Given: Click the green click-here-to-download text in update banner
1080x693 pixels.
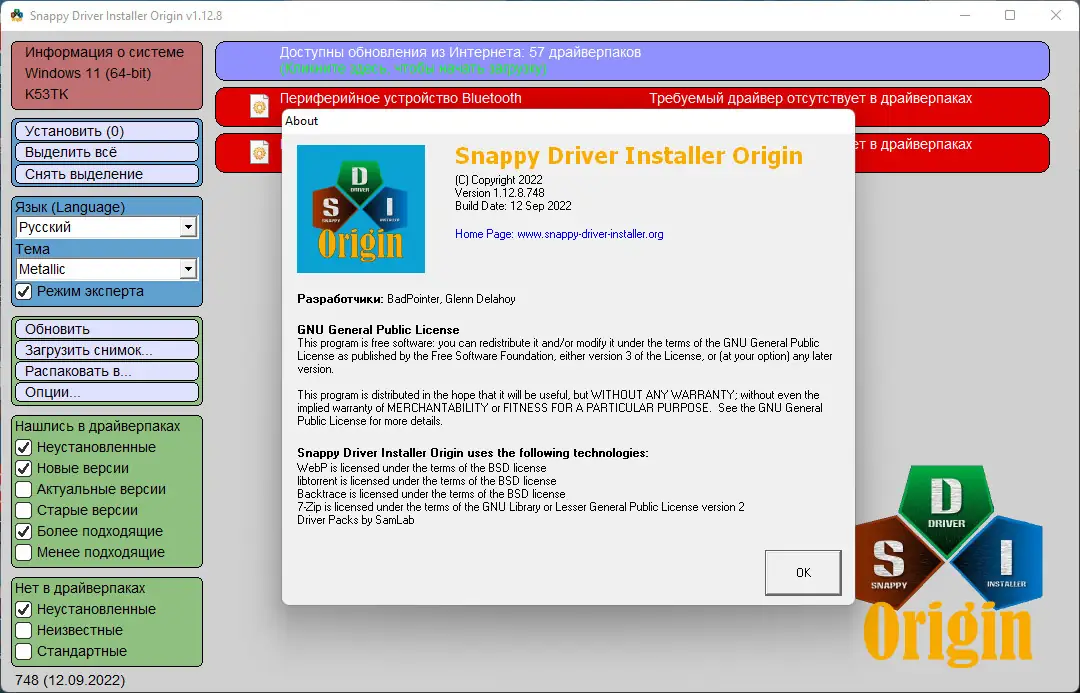Looking at the screenshot, I should point(413,68).
